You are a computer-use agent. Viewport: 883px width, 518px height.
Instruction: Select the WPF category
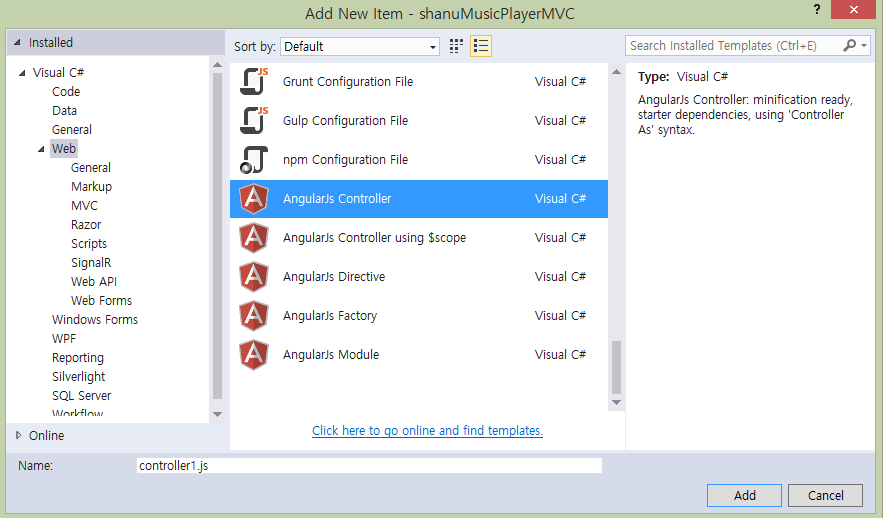(x=64, y=338)
